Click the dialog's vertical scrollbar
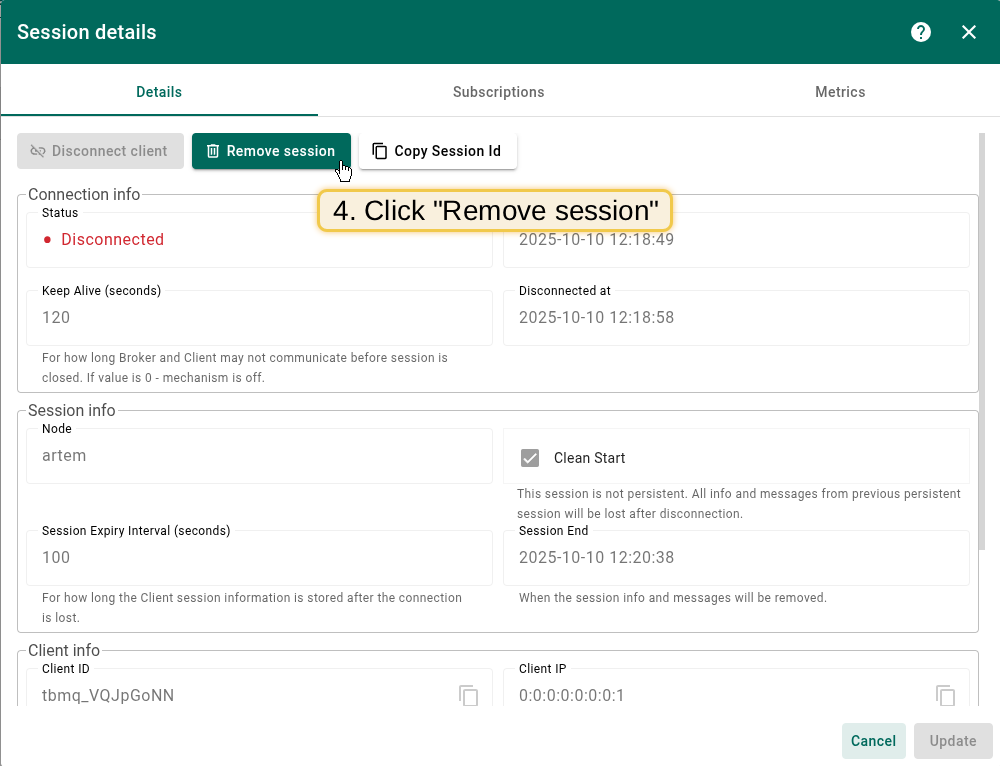Image resolution: width=1000 pixels, height=766 pixels. click(982, 340)
